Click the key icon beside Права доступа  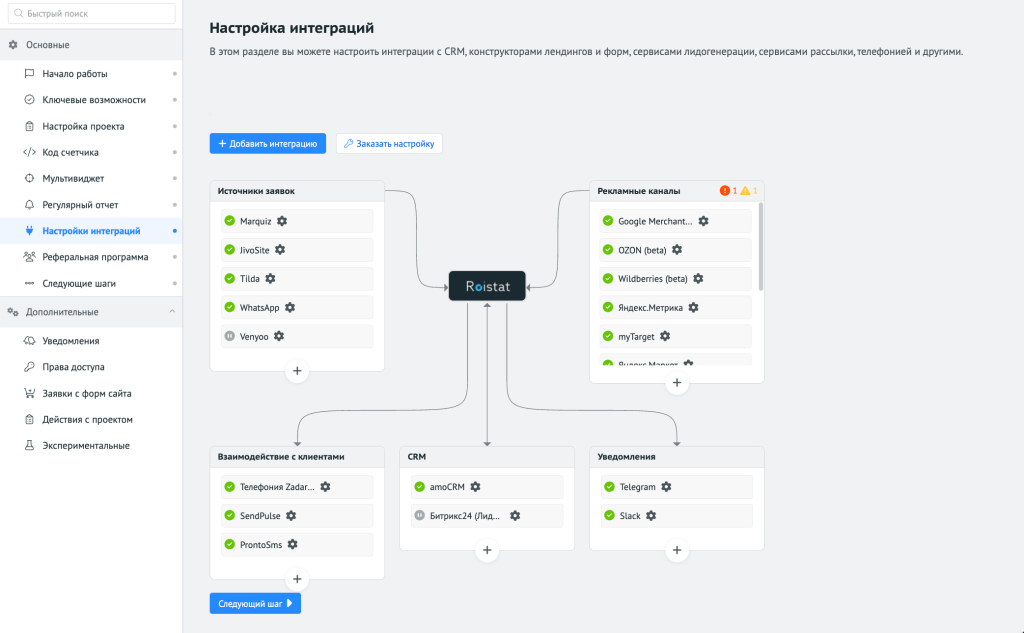point(29,366)
